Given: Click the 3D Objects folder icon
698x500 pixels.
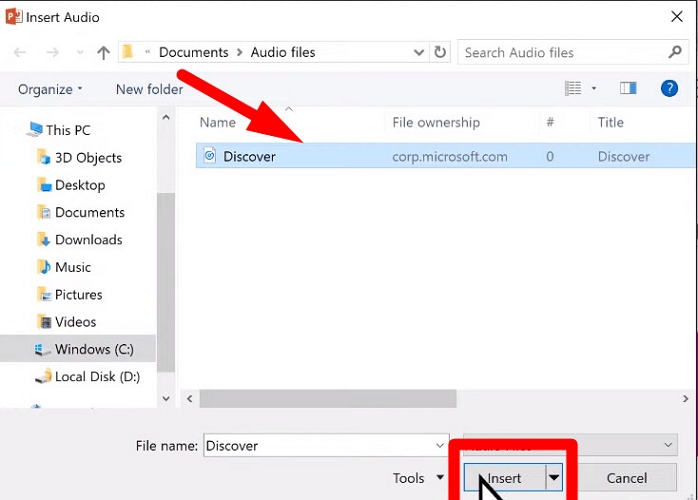Looking at the screenshot, I should coord(44,157).
